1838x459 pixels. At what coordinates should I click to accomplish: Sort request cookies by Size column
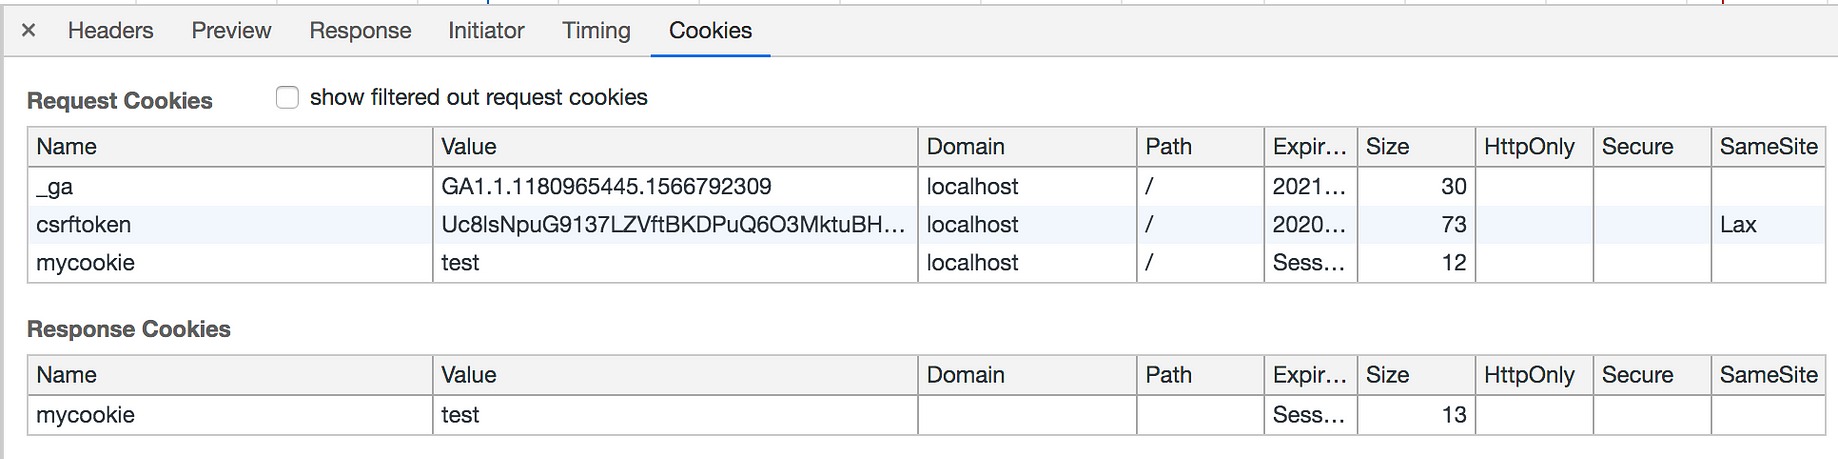[x=1416, y=146]
